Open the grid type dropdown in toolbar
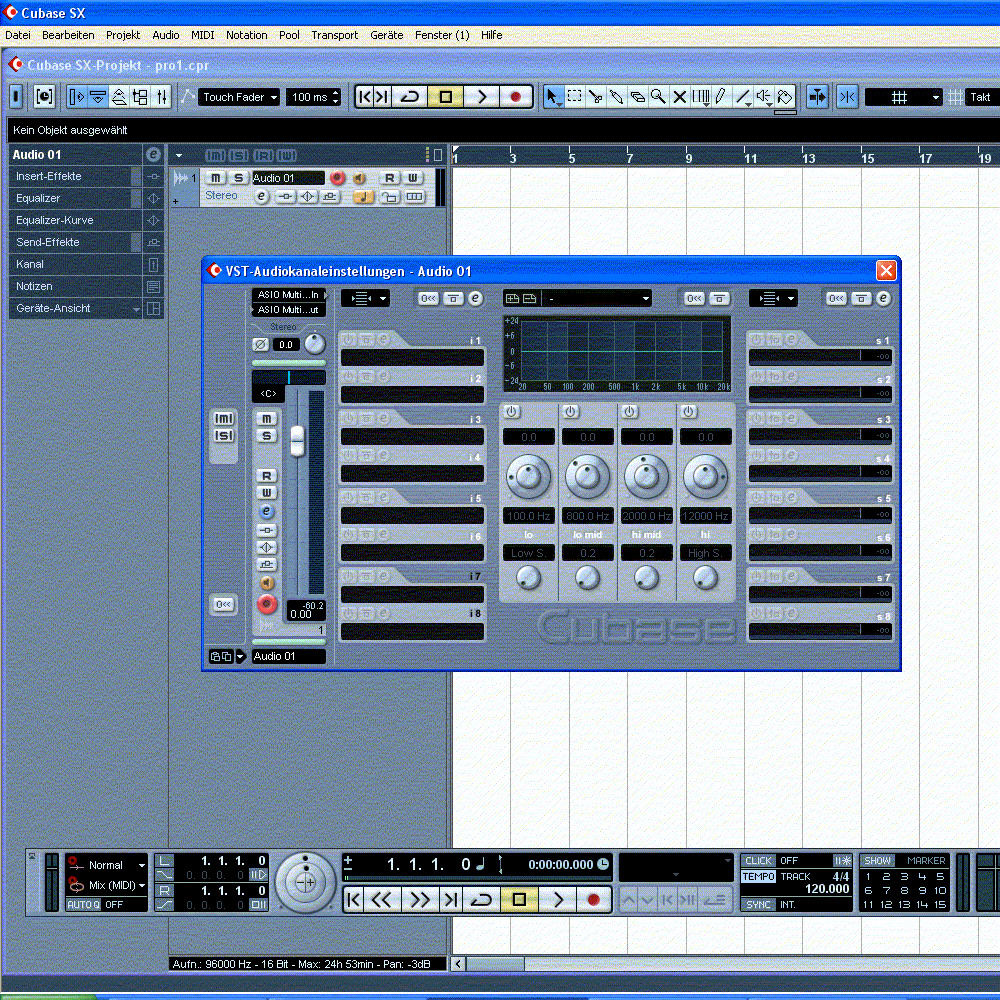This screenshot has width=1000, height=1000. tap(903, 97)
